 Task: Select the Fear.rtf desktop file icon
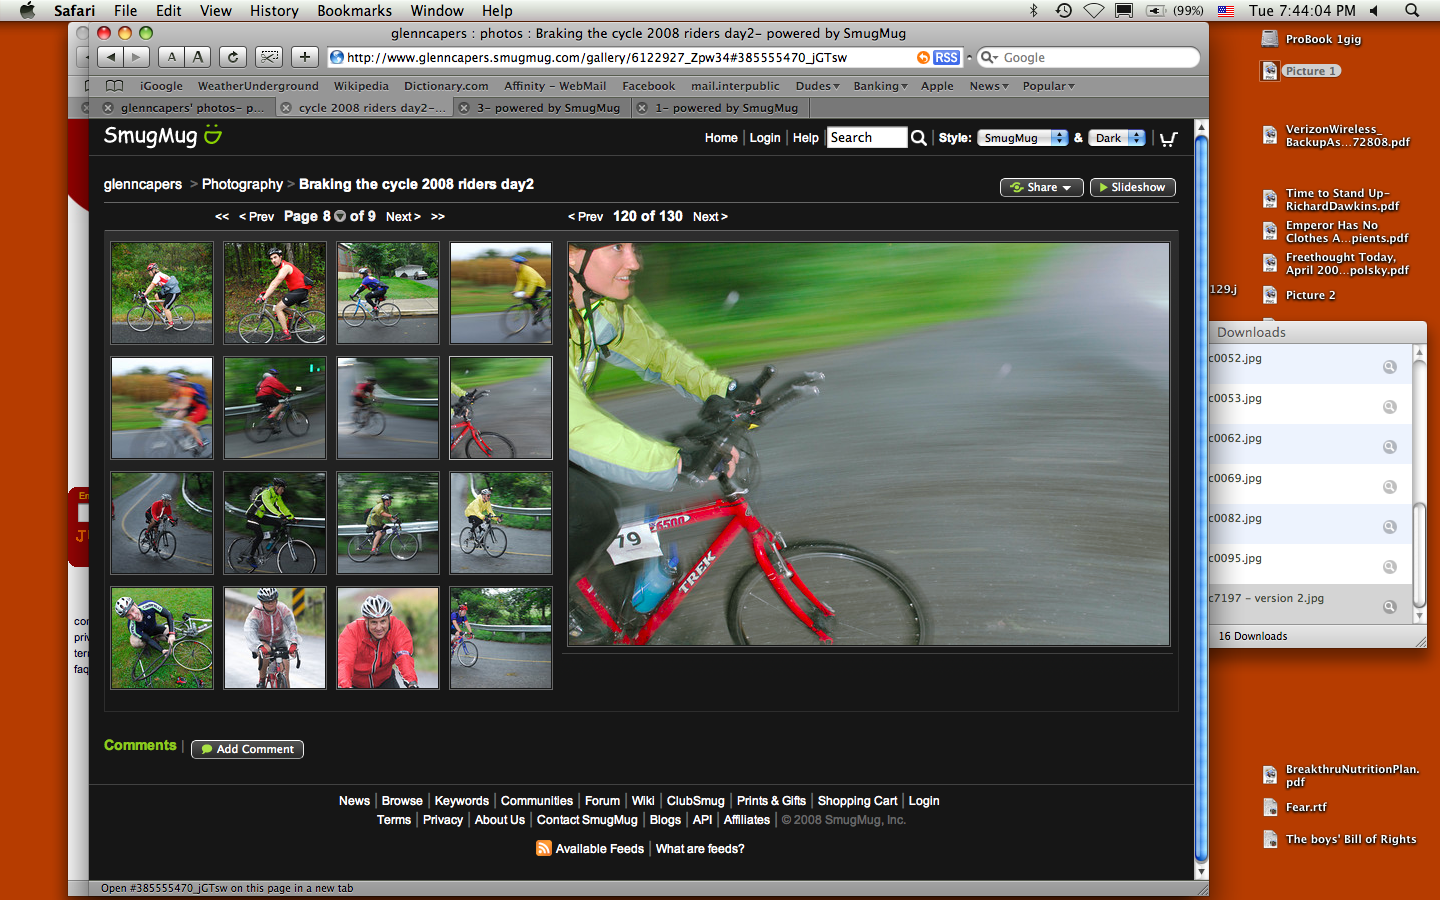(1270, 807)
